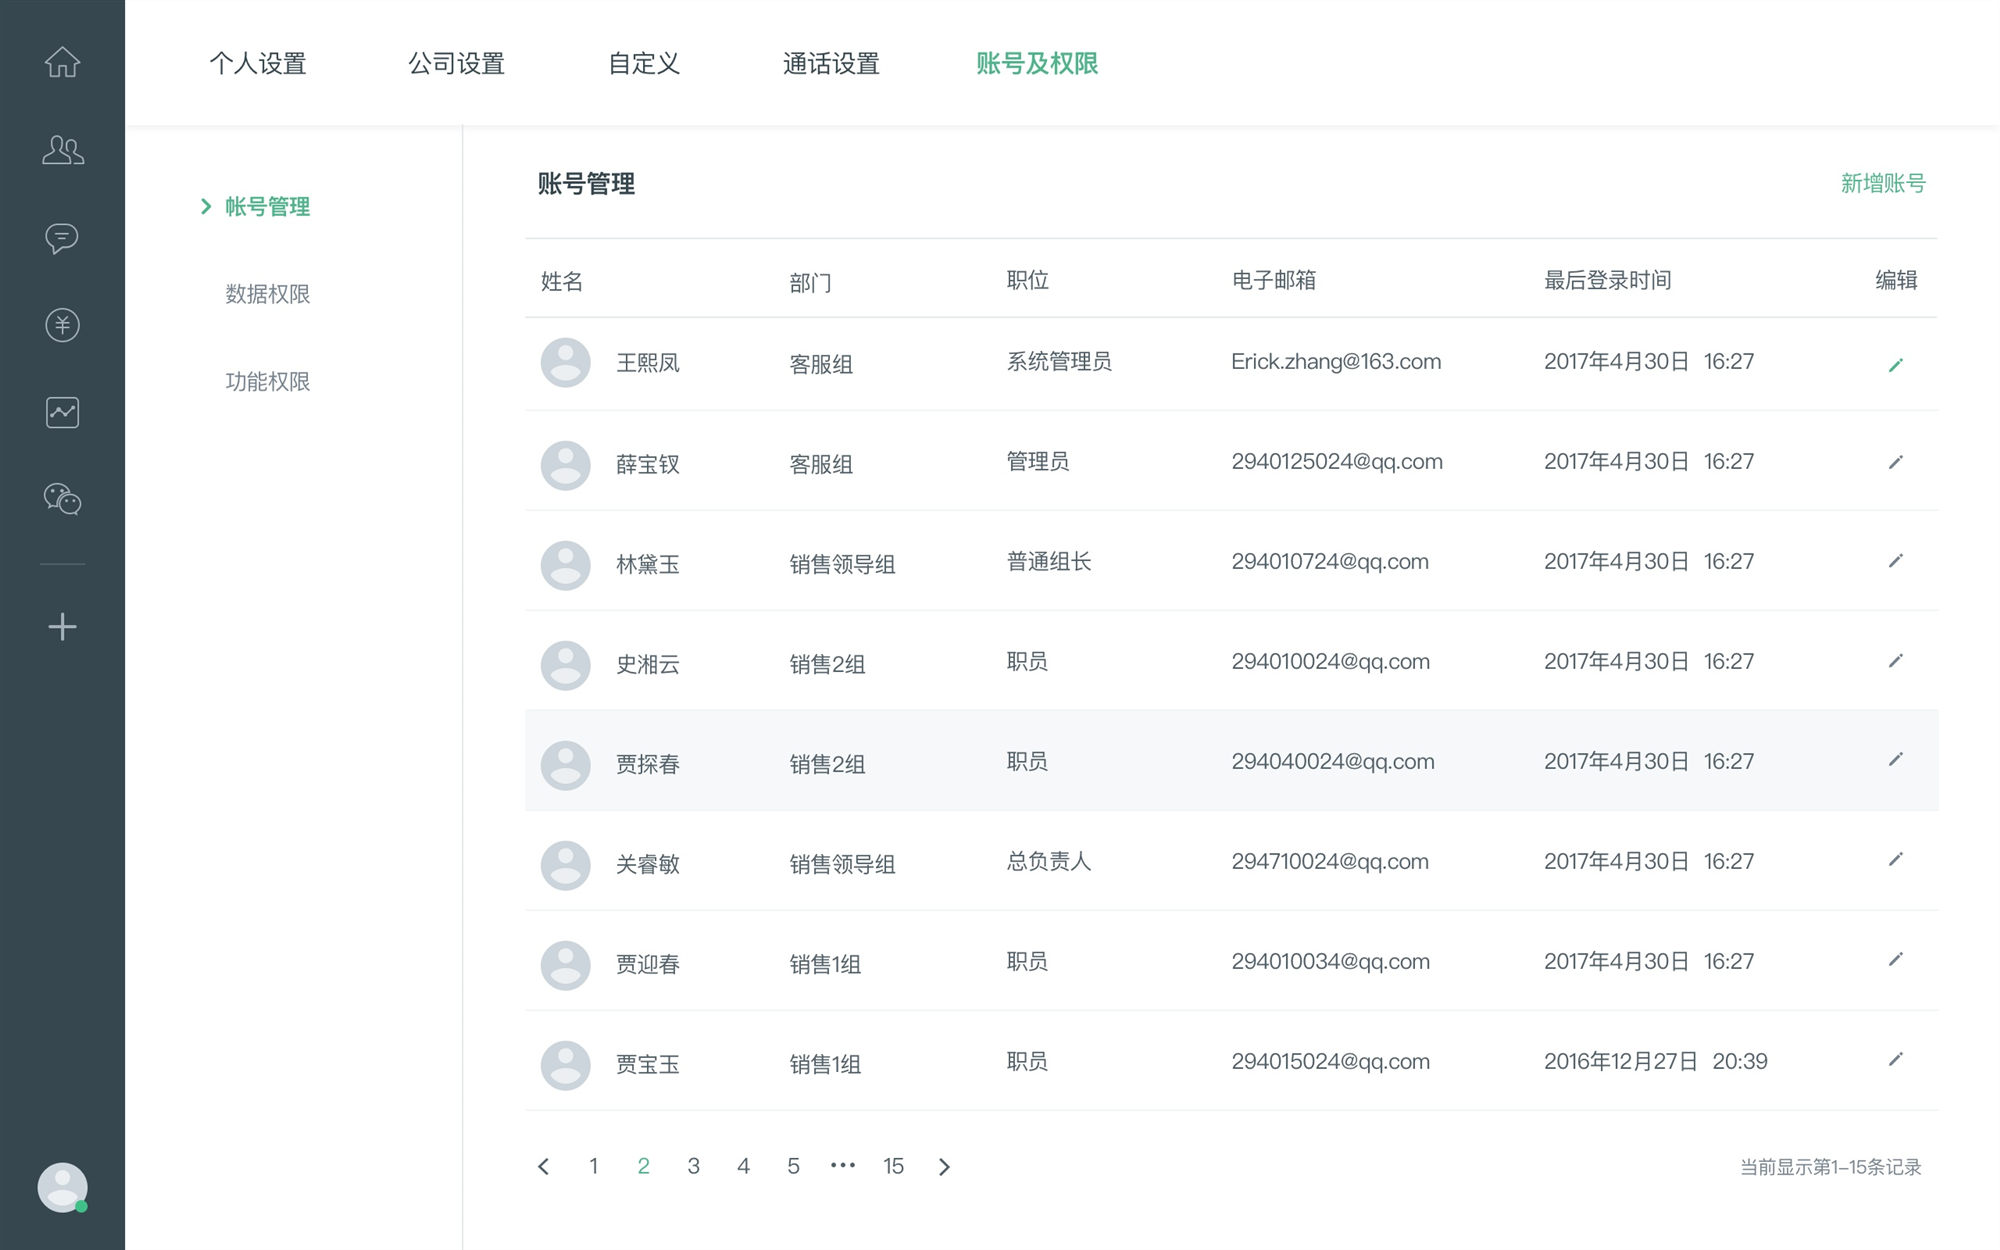2000x1250 pixels.
Task: Click the 部门 column header
Action: [810, 283]
